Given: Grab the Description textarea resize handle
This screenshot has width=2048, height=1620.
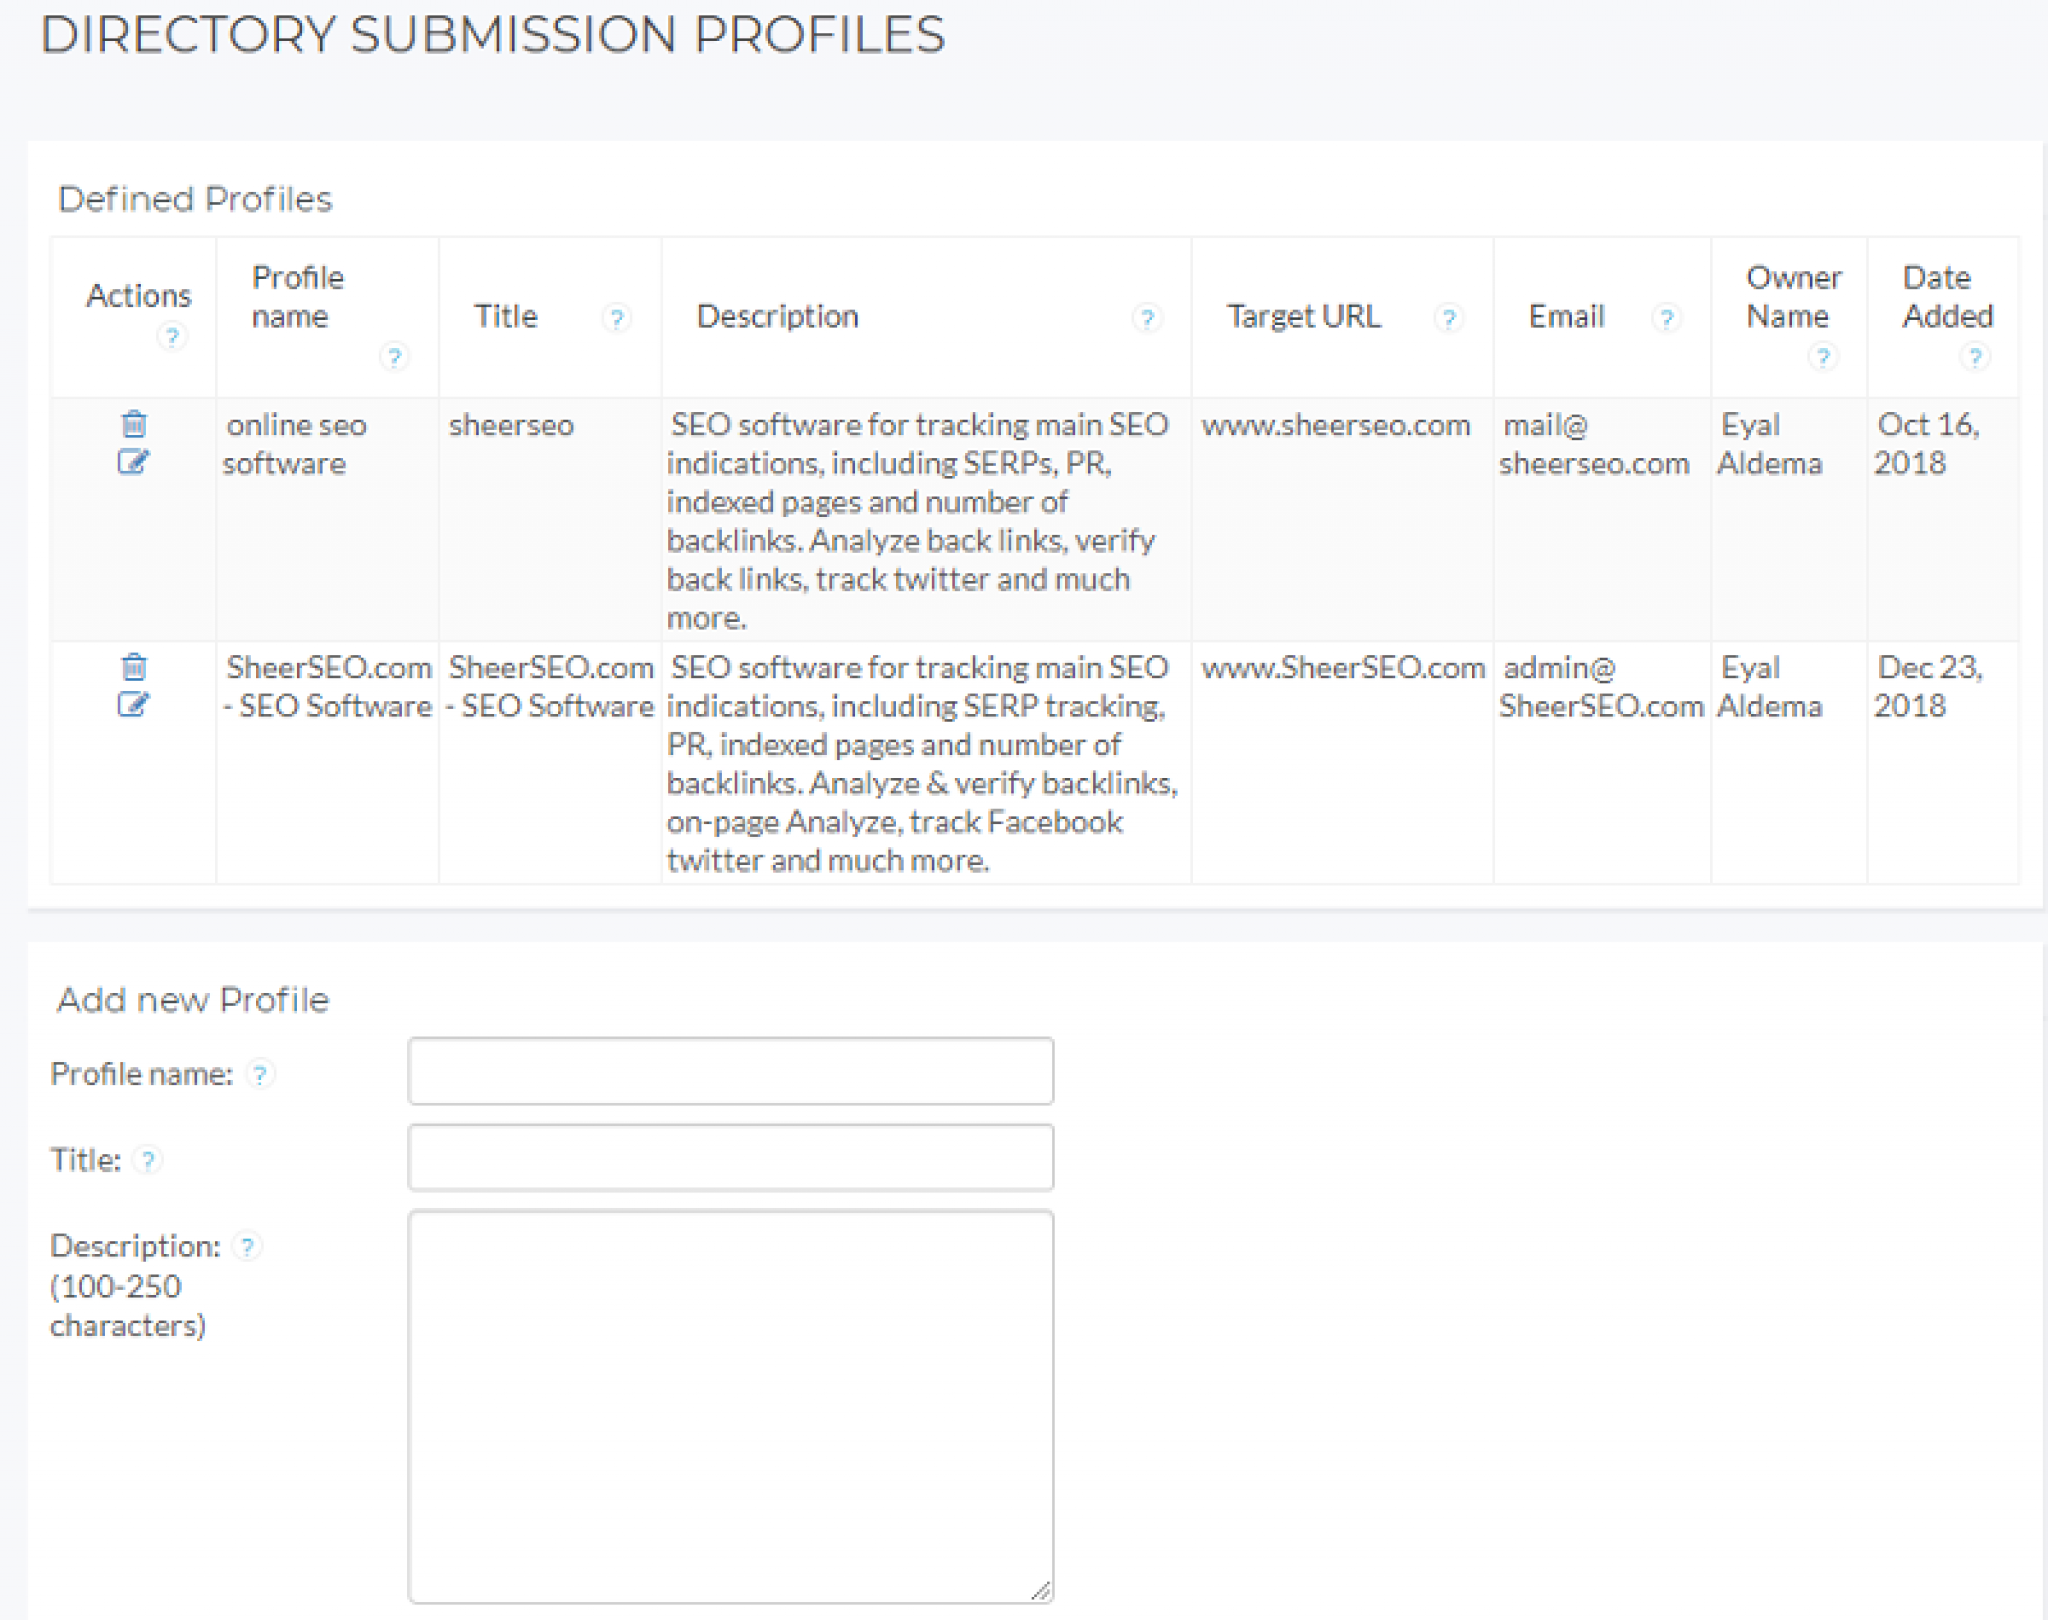Looking at the screenshot, I should tap(1041, 1590).
